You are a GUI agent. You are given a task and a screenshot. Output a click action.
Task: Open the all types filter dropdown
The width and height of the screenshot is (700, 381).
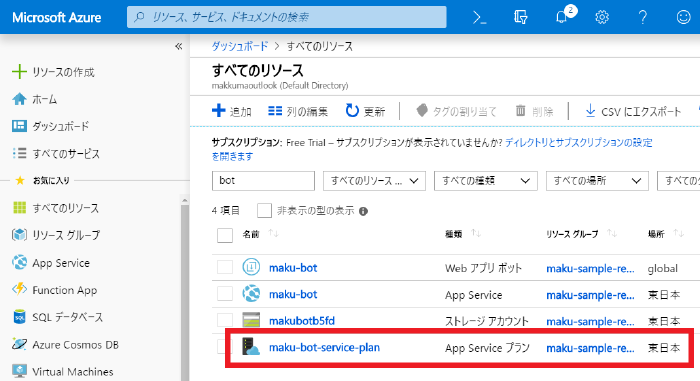pyautogui.click(x=486, y=181)
